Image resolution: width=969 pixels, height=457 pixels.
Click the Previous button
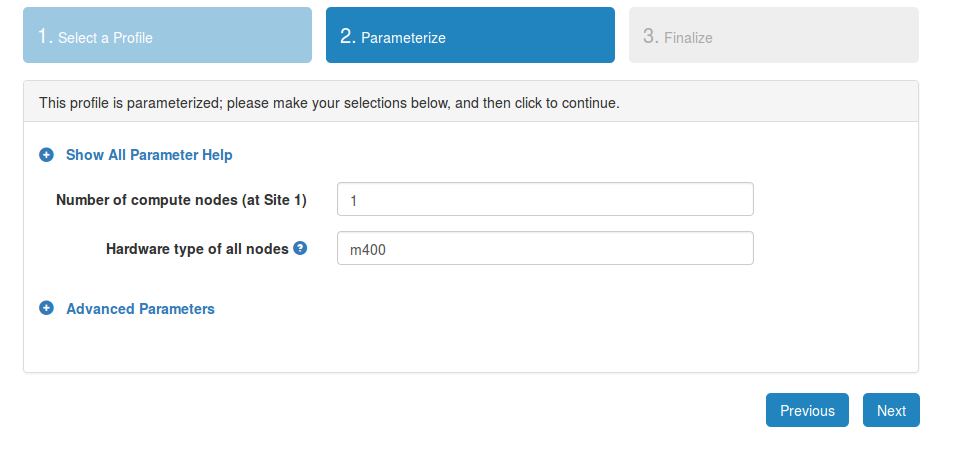807,410
